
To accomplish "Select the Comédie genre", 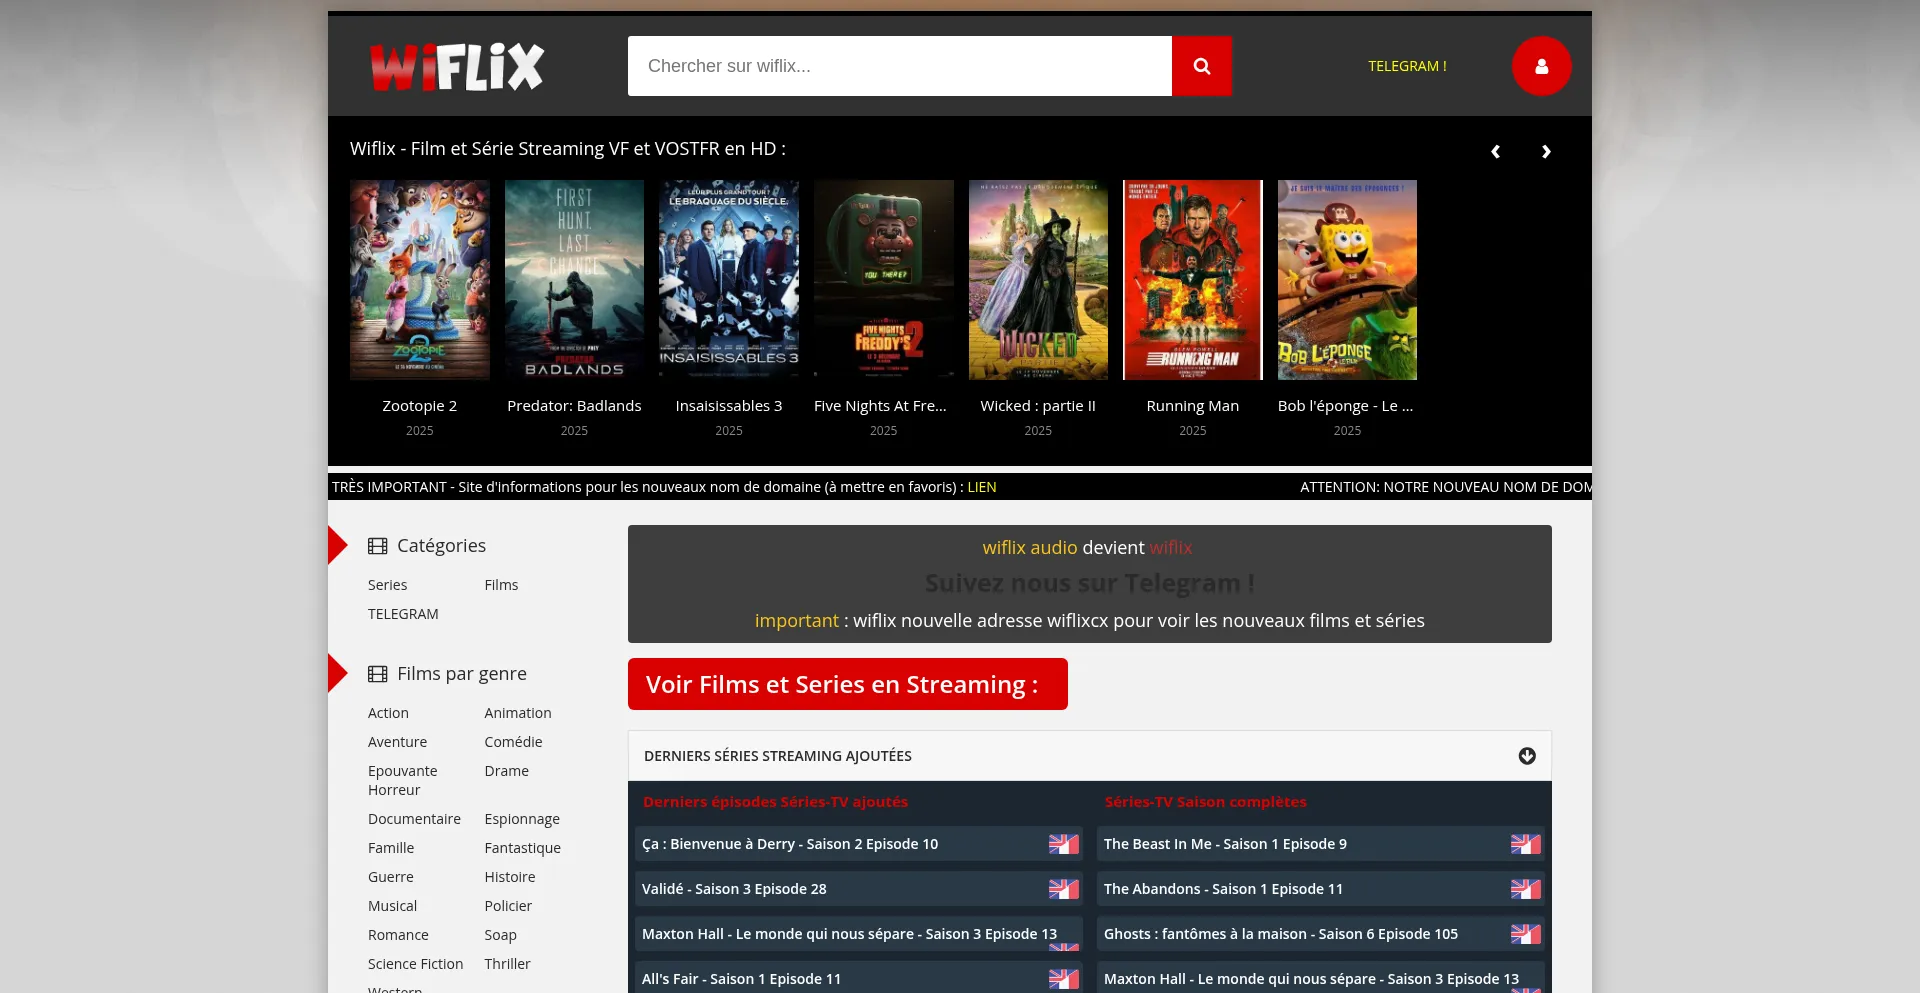I will coord(513,742).
